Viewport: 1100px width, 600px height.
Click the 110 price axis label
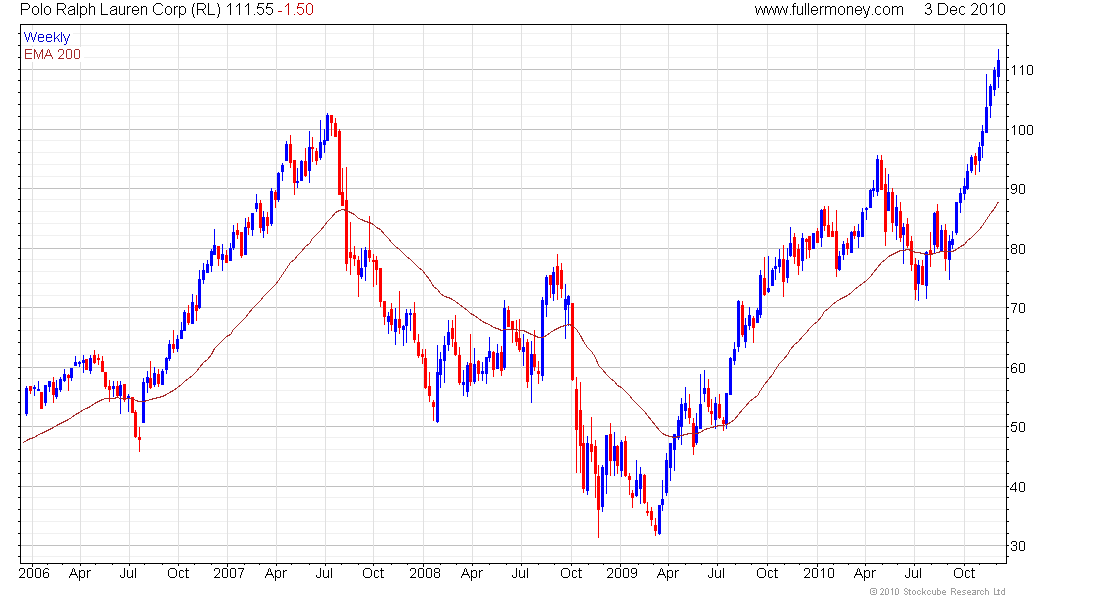(x=1021, y=70)
